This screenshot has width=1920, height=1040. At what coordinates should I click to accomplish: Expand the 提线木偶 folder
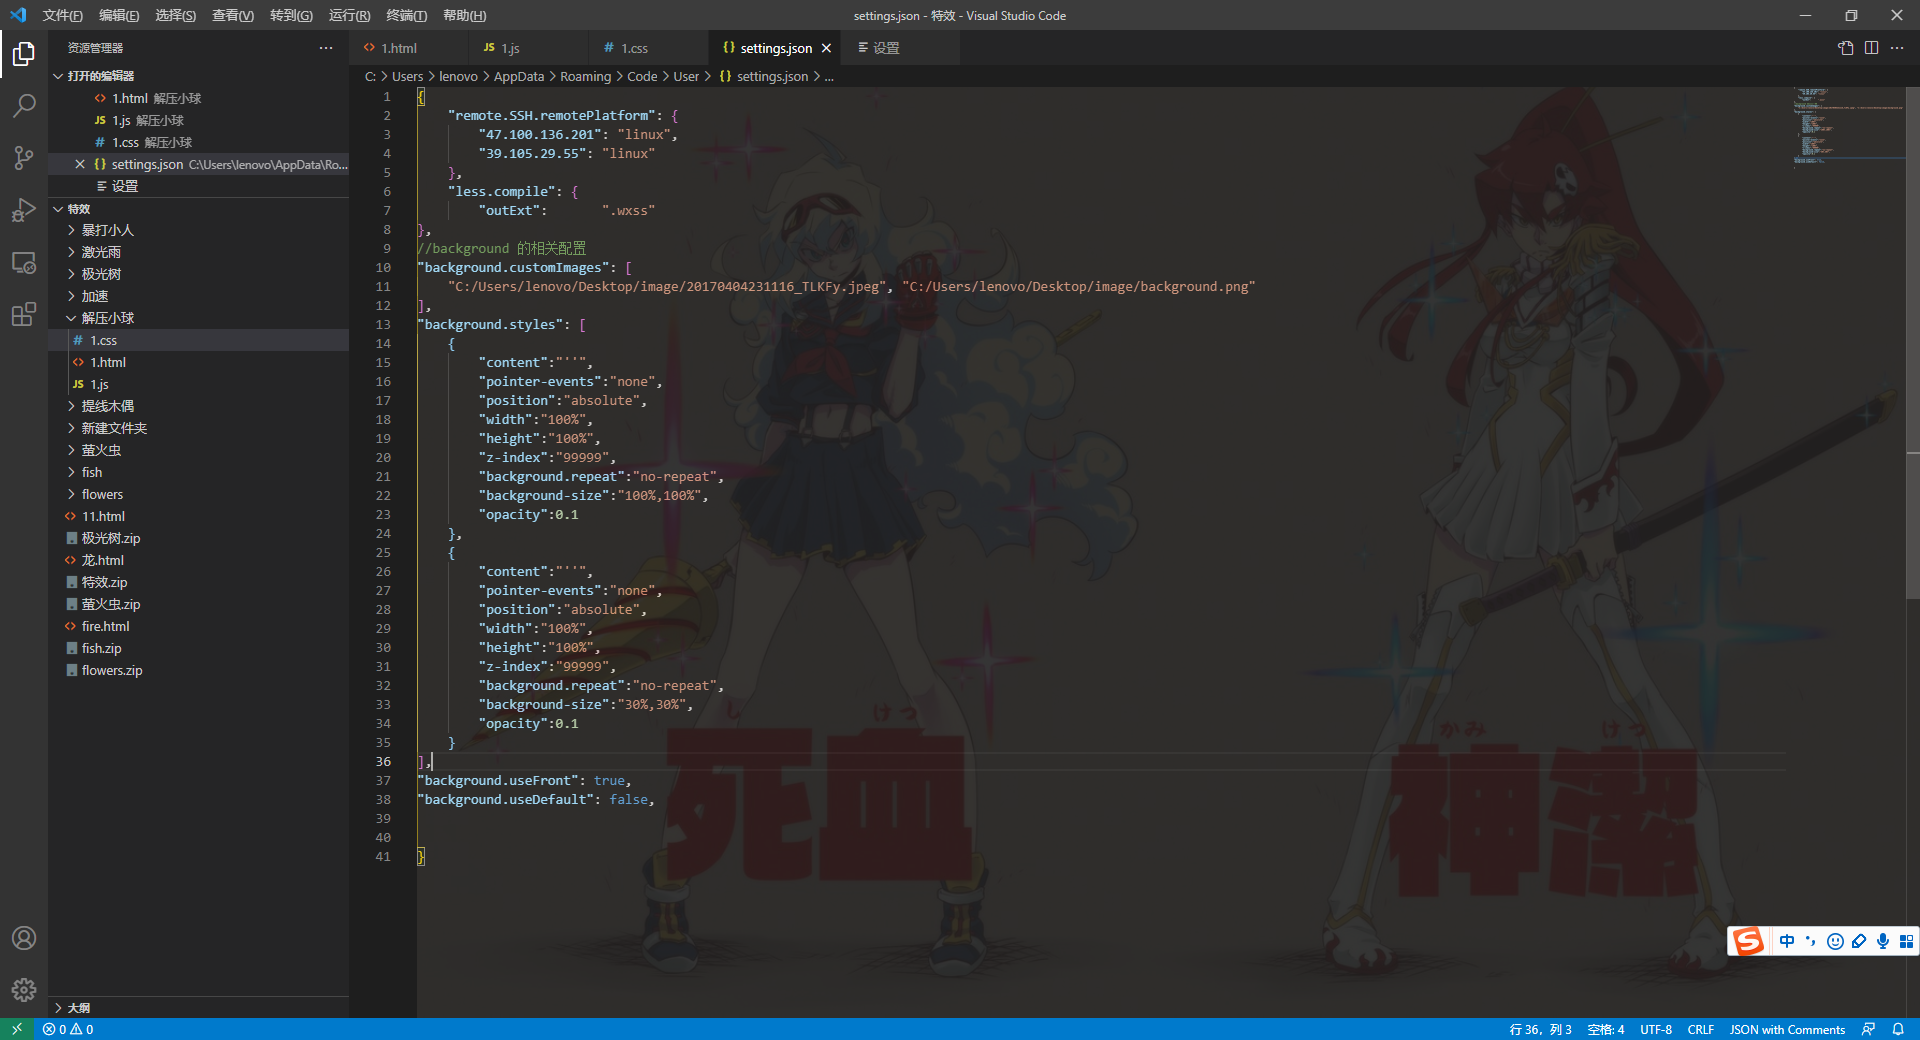[198, 406]
